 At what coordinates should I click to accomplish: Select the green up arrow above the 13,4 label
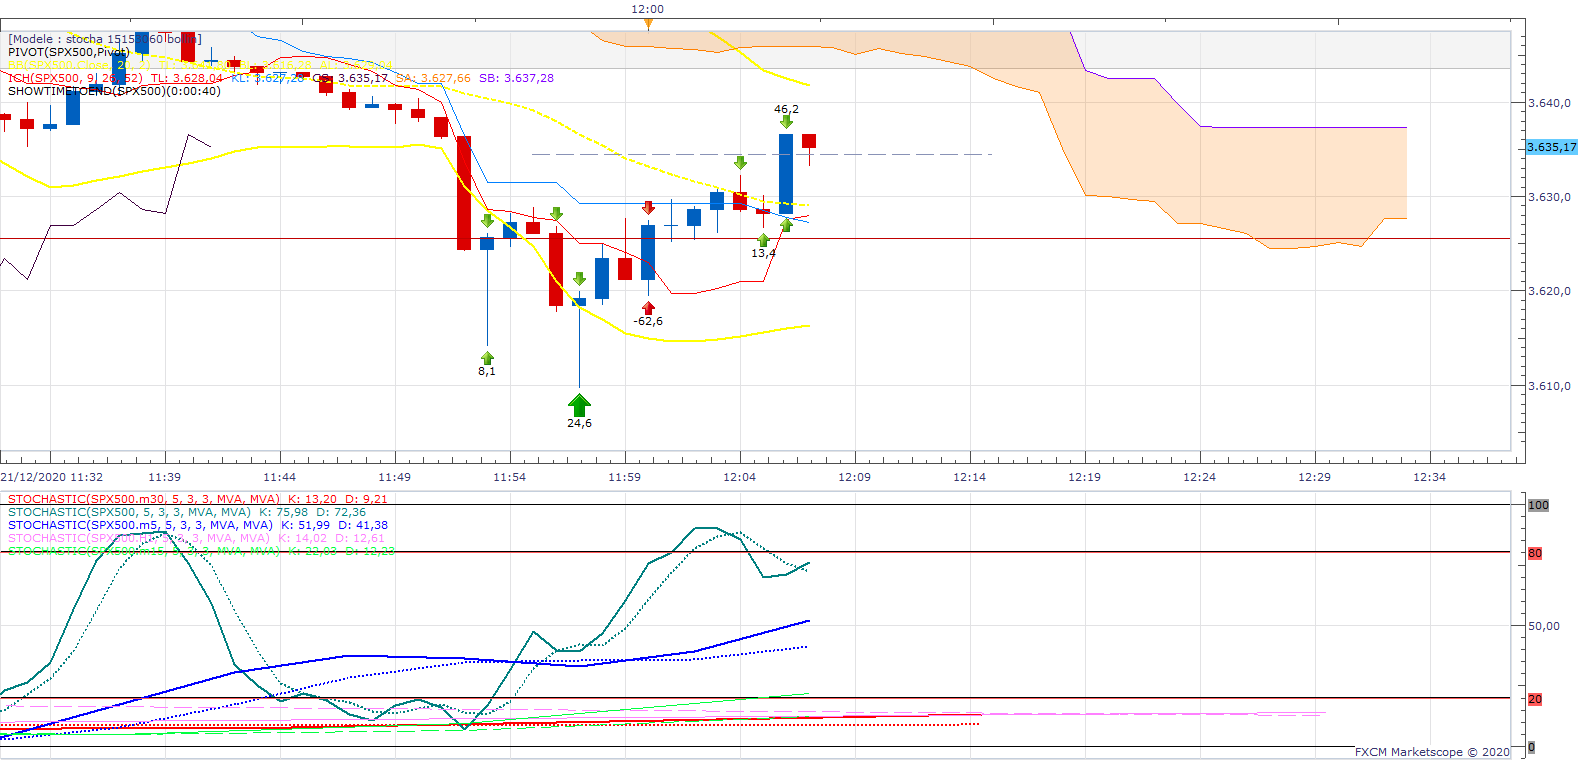(763, 240)
